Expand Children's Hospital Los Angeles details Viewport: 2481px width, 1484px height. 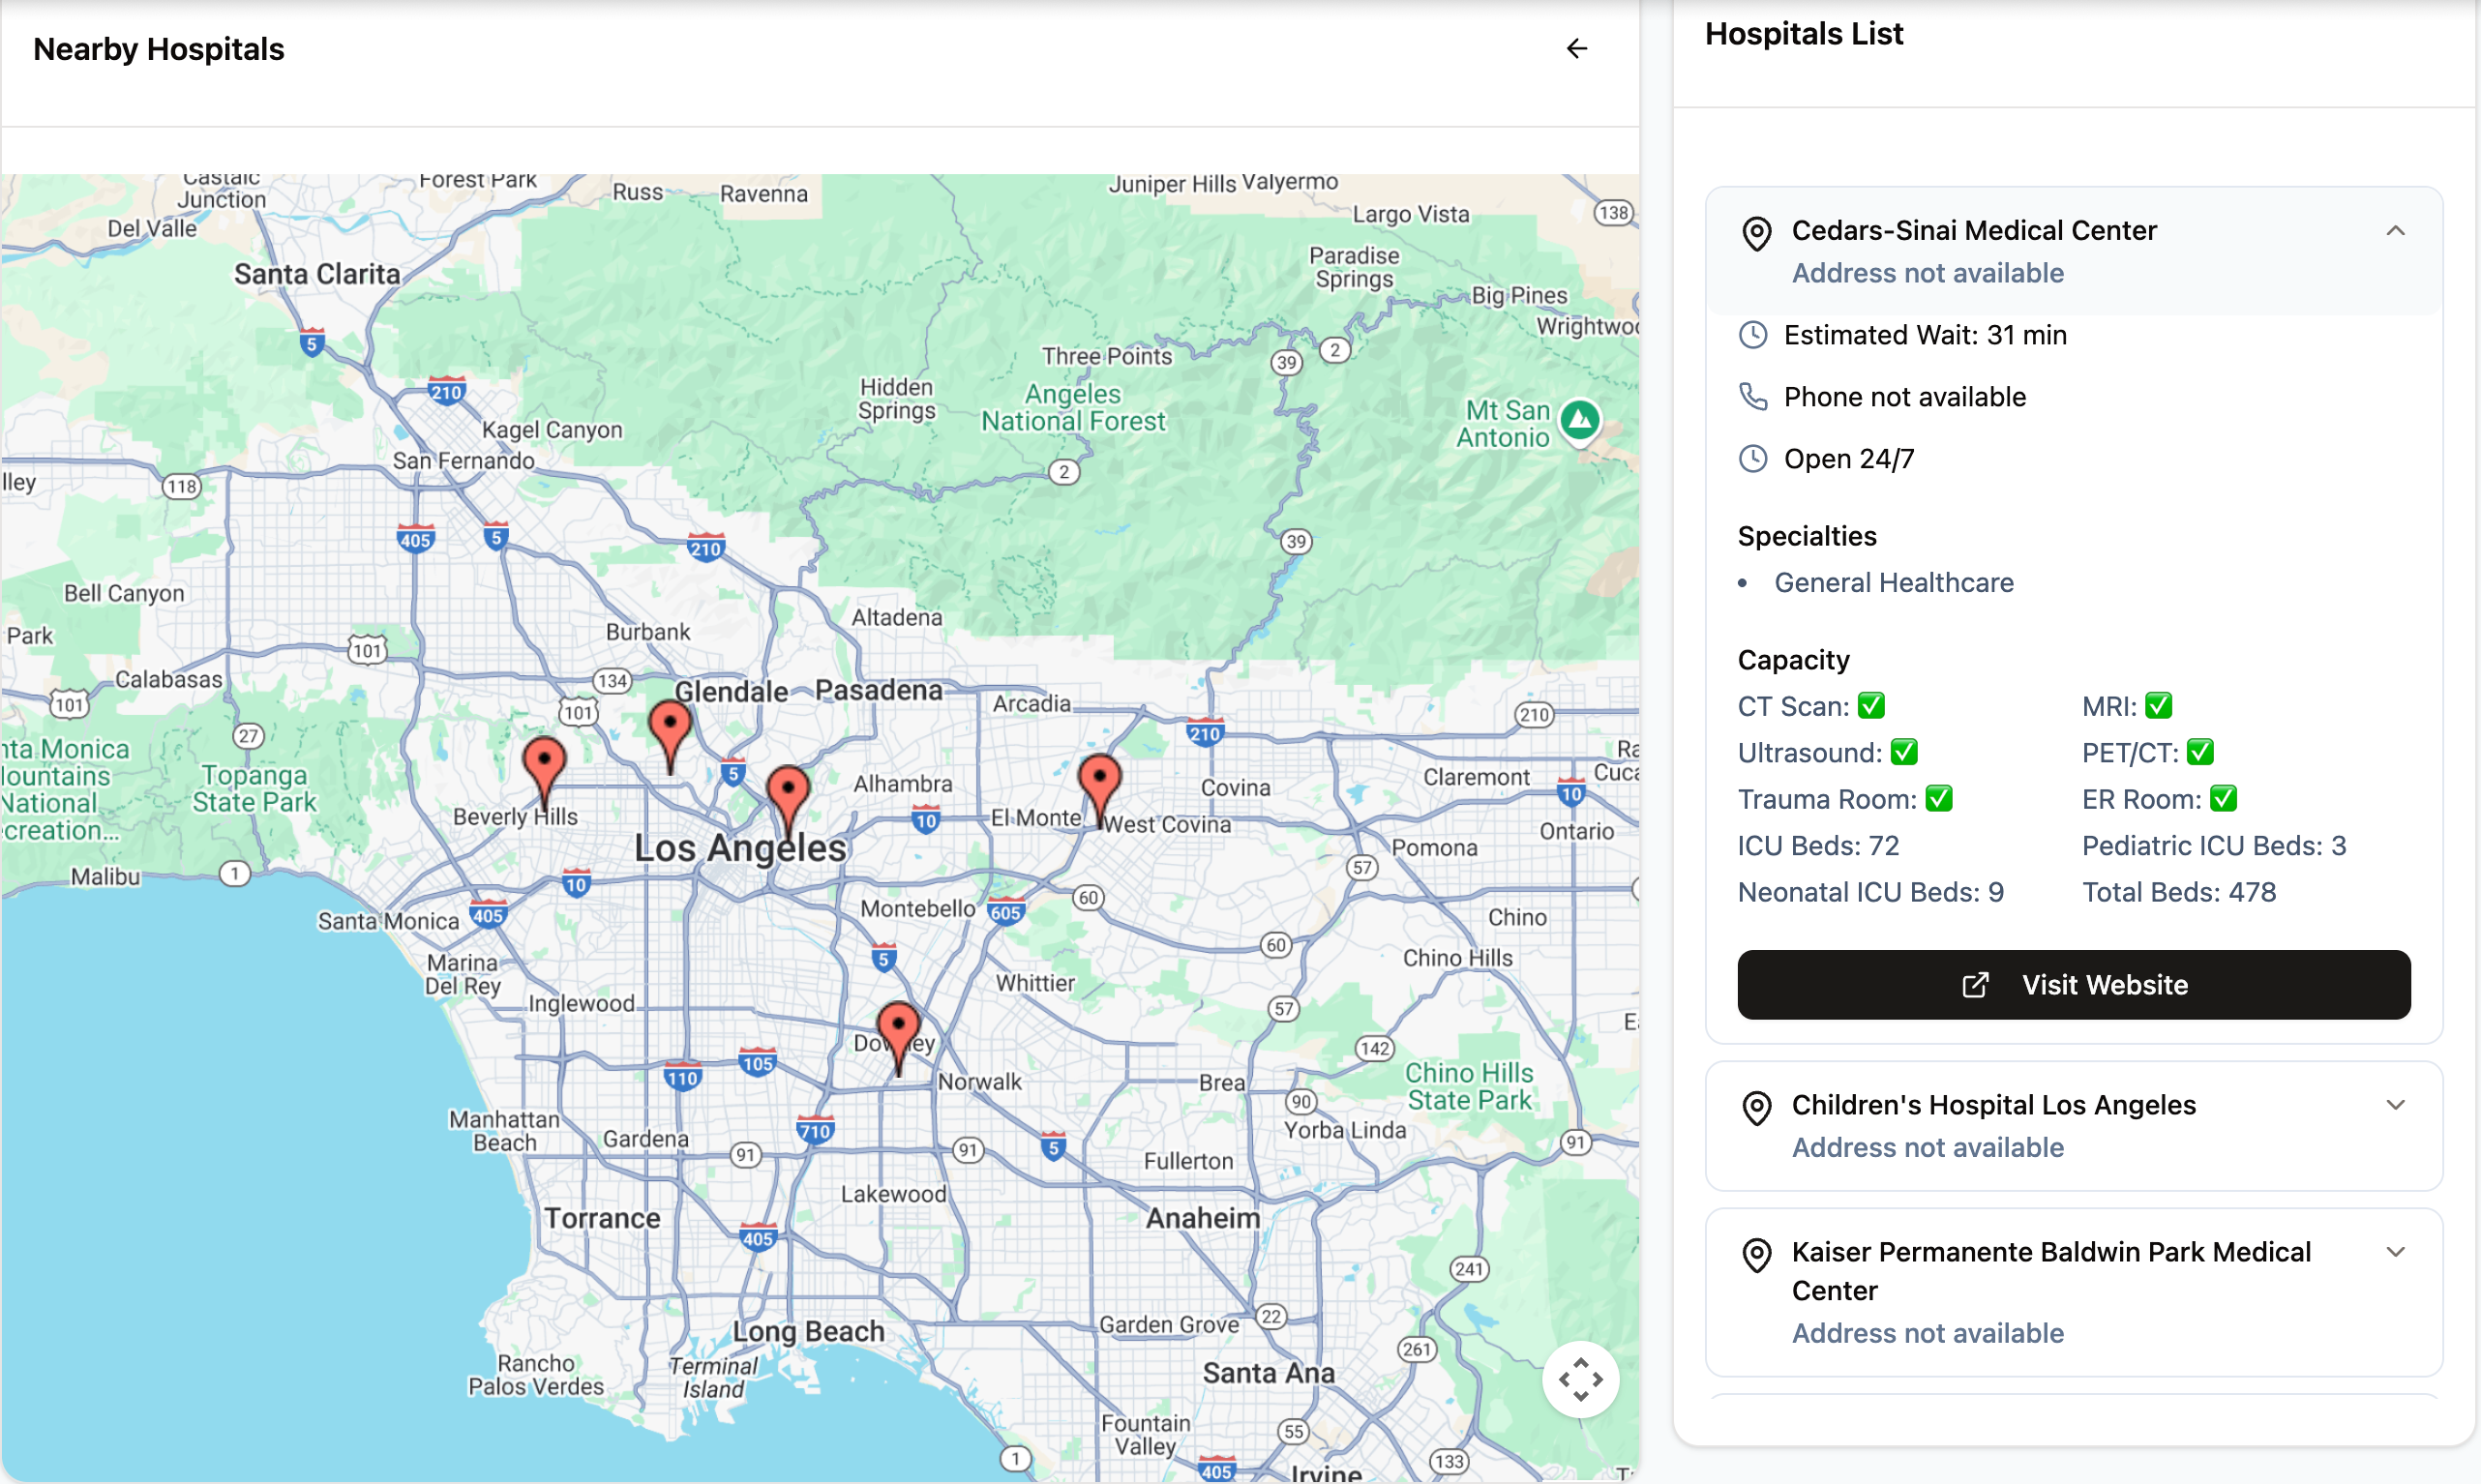(x=2395, y=1105)
